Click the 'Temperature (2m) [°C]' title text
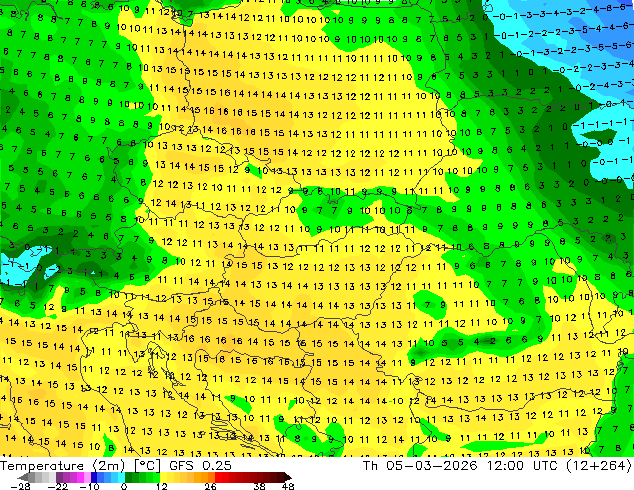Screen dimensions: 634x490 point(80,466)
